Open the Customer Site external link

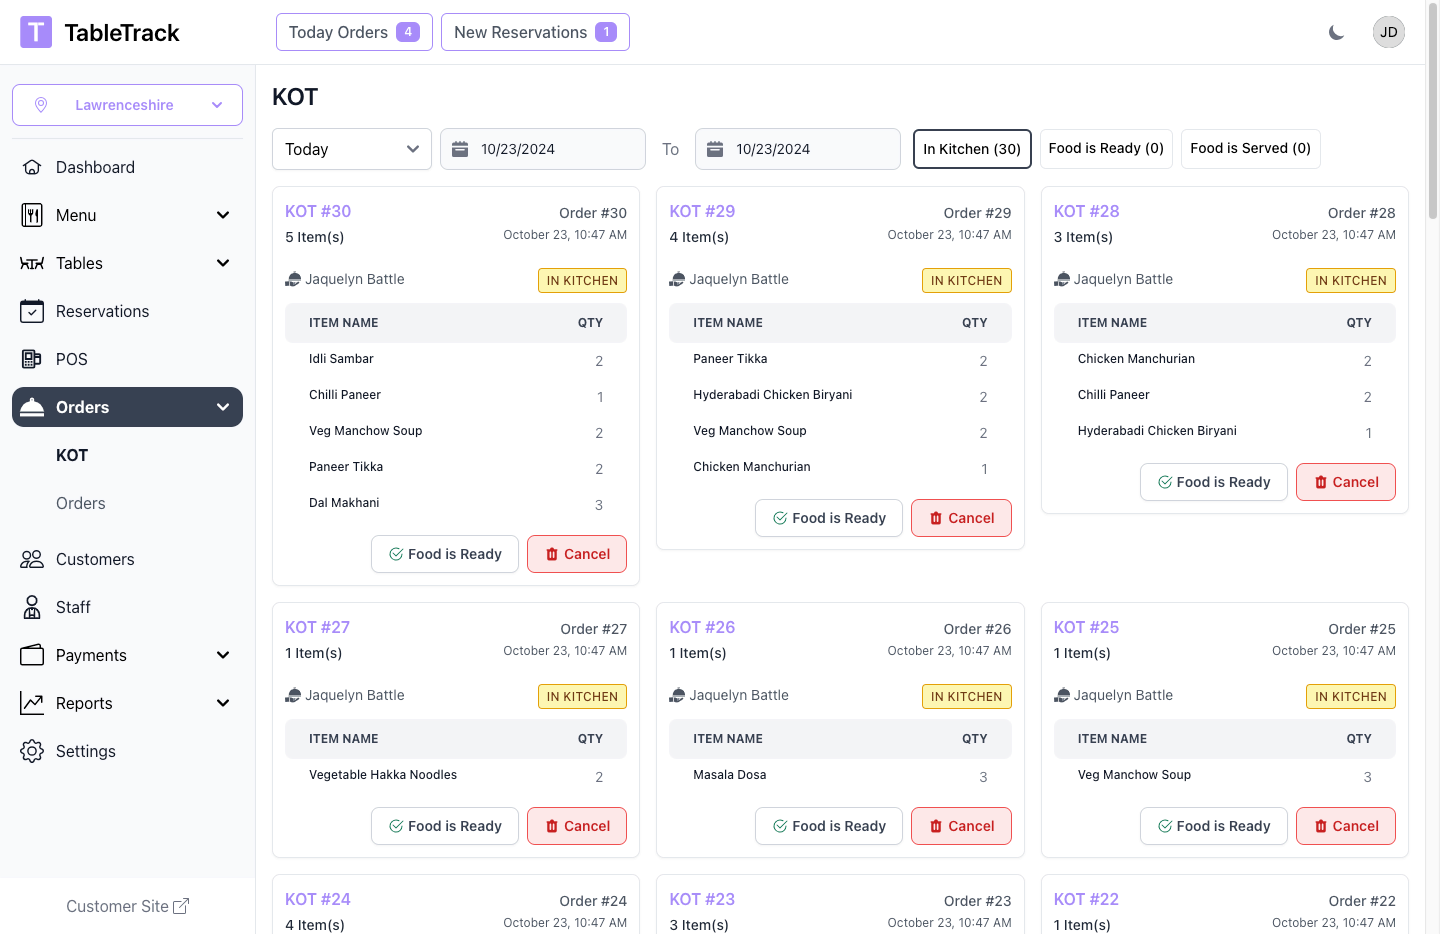(x=127, y=906)
